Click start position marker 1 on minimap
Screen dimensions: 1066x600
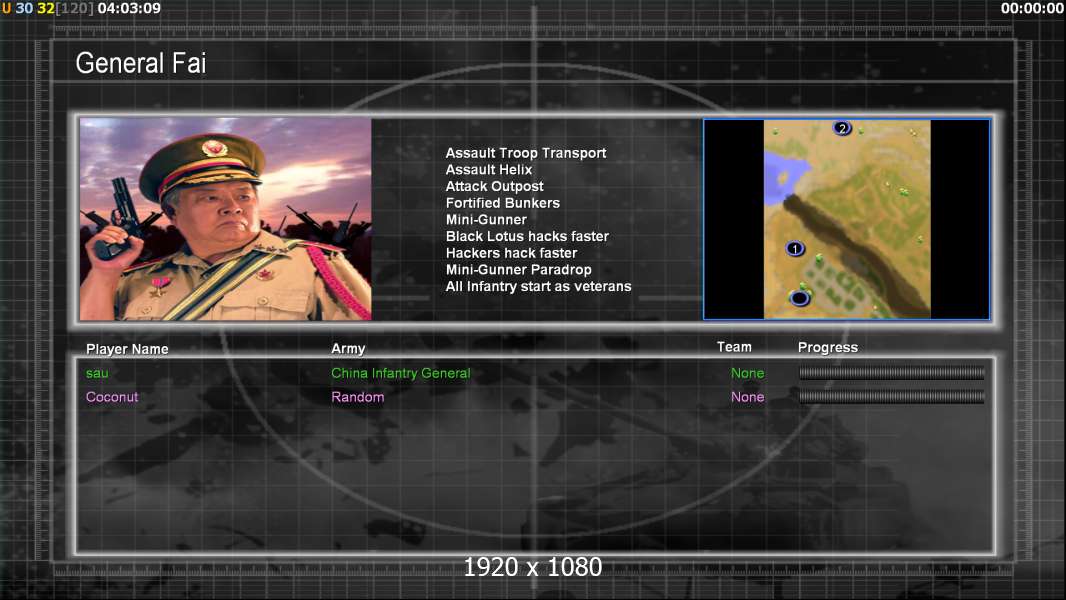click(795, 249)
